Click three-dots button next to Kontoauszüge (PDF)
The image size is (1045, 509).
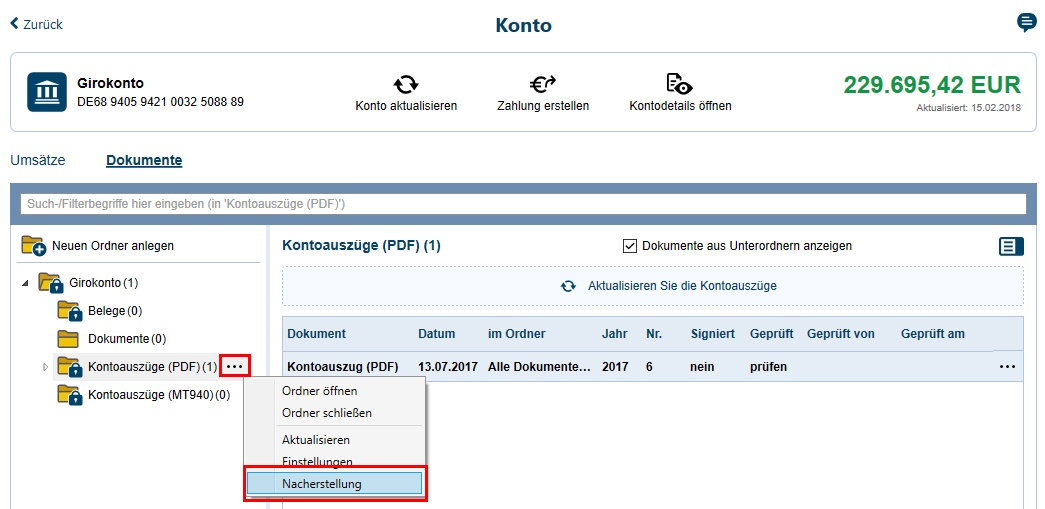click(235, 367)
